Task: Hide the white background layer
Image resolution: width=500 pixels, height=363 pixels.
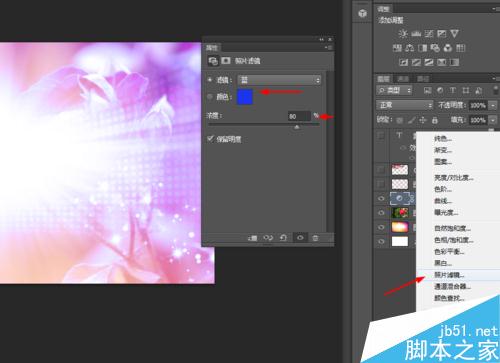Action: click(381, 241)
